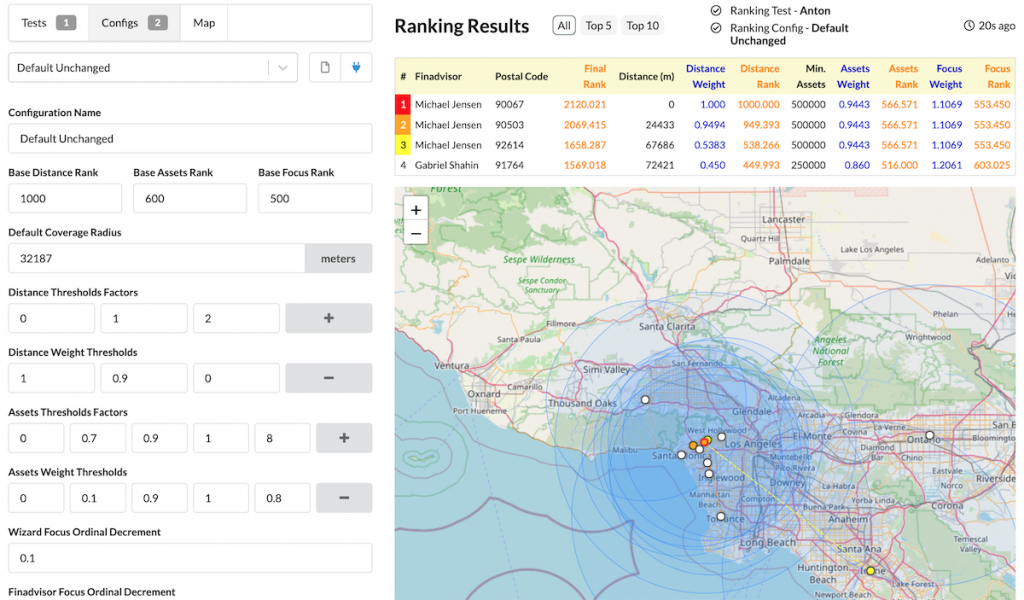Click the Assets Thresholds Factor 8 field
The image size is (1024, 600).
pyautogui.click(x=282, y=438)
